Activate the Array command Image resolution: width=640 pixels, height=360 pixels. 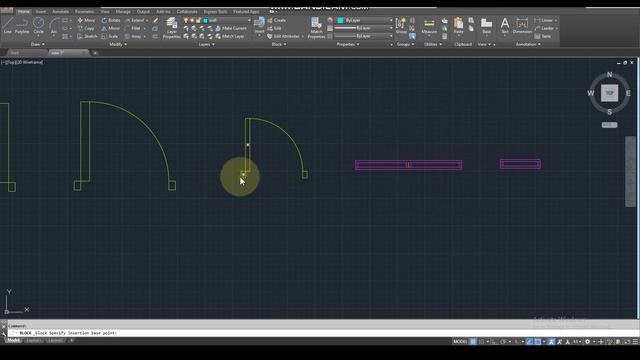click(x=133, y=36)
